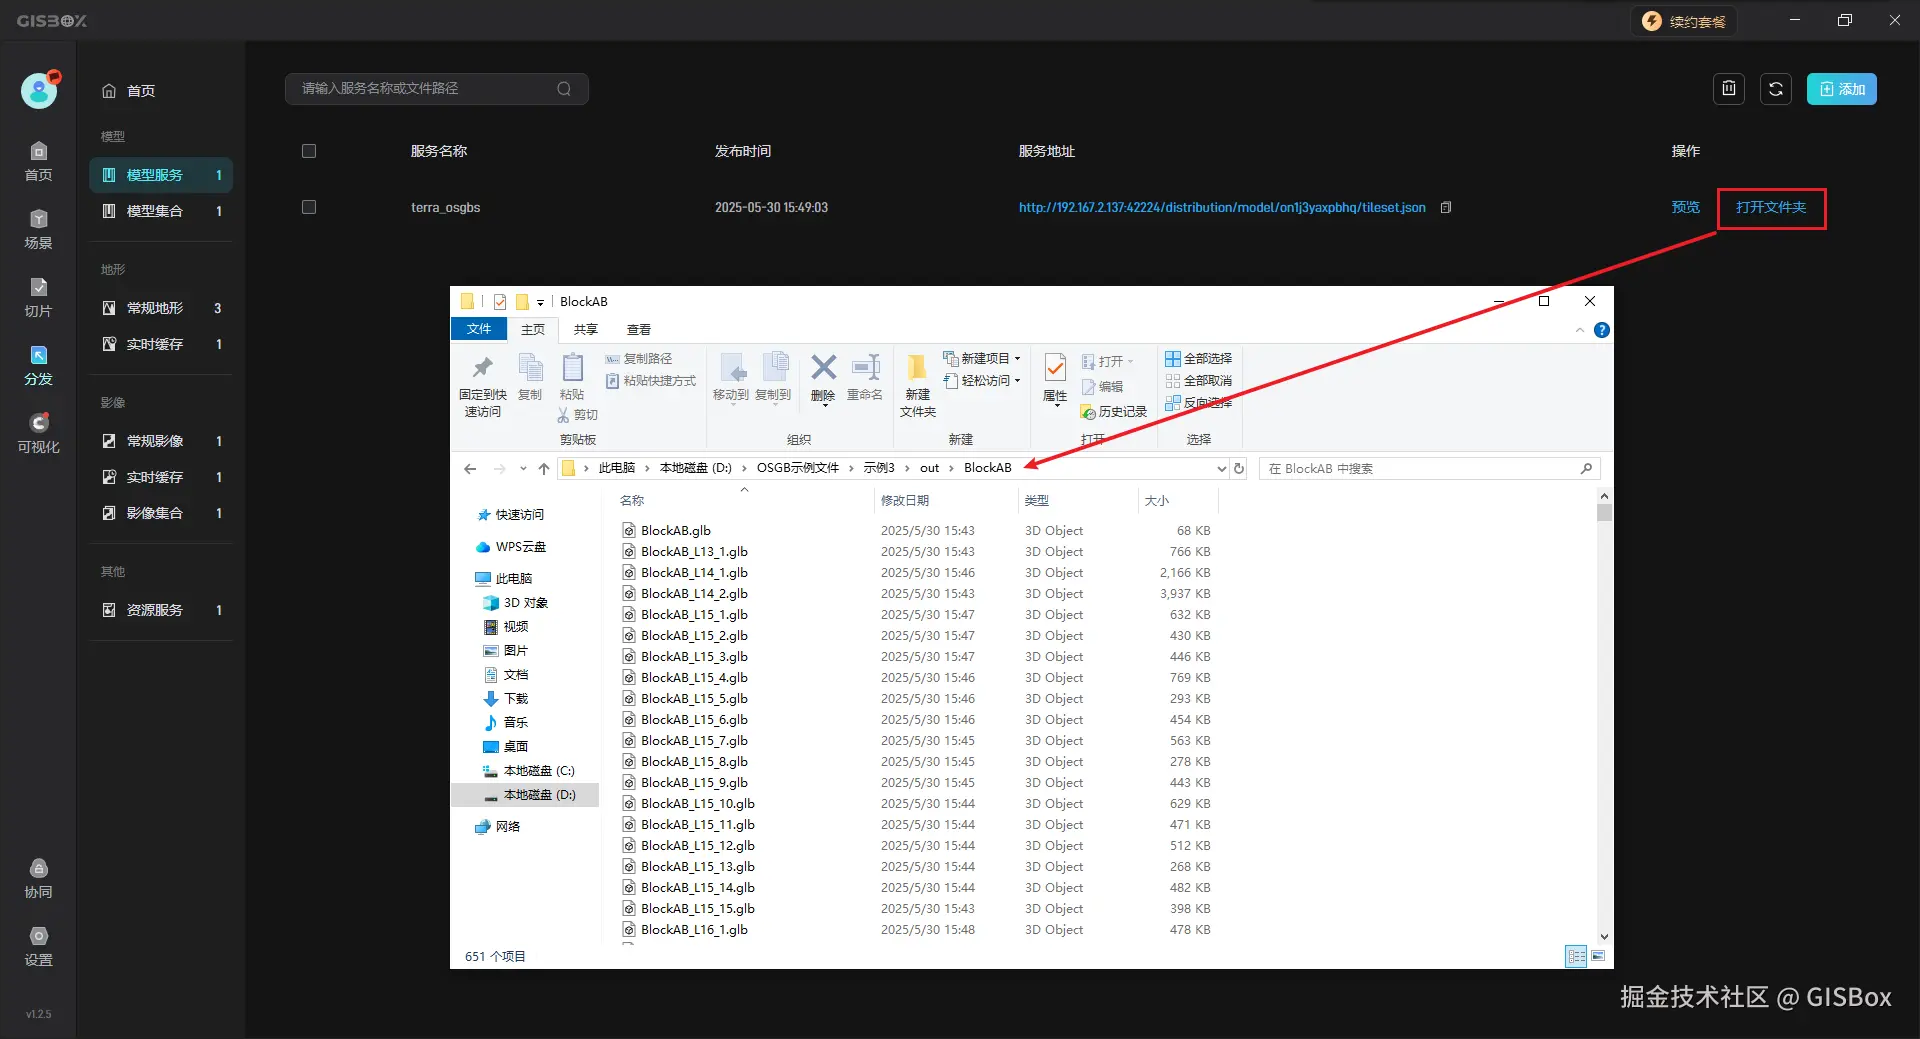Open recent locations dropdown beside forward arrow
Viewport: 1920px width, 1039px height.
[522, 468]
